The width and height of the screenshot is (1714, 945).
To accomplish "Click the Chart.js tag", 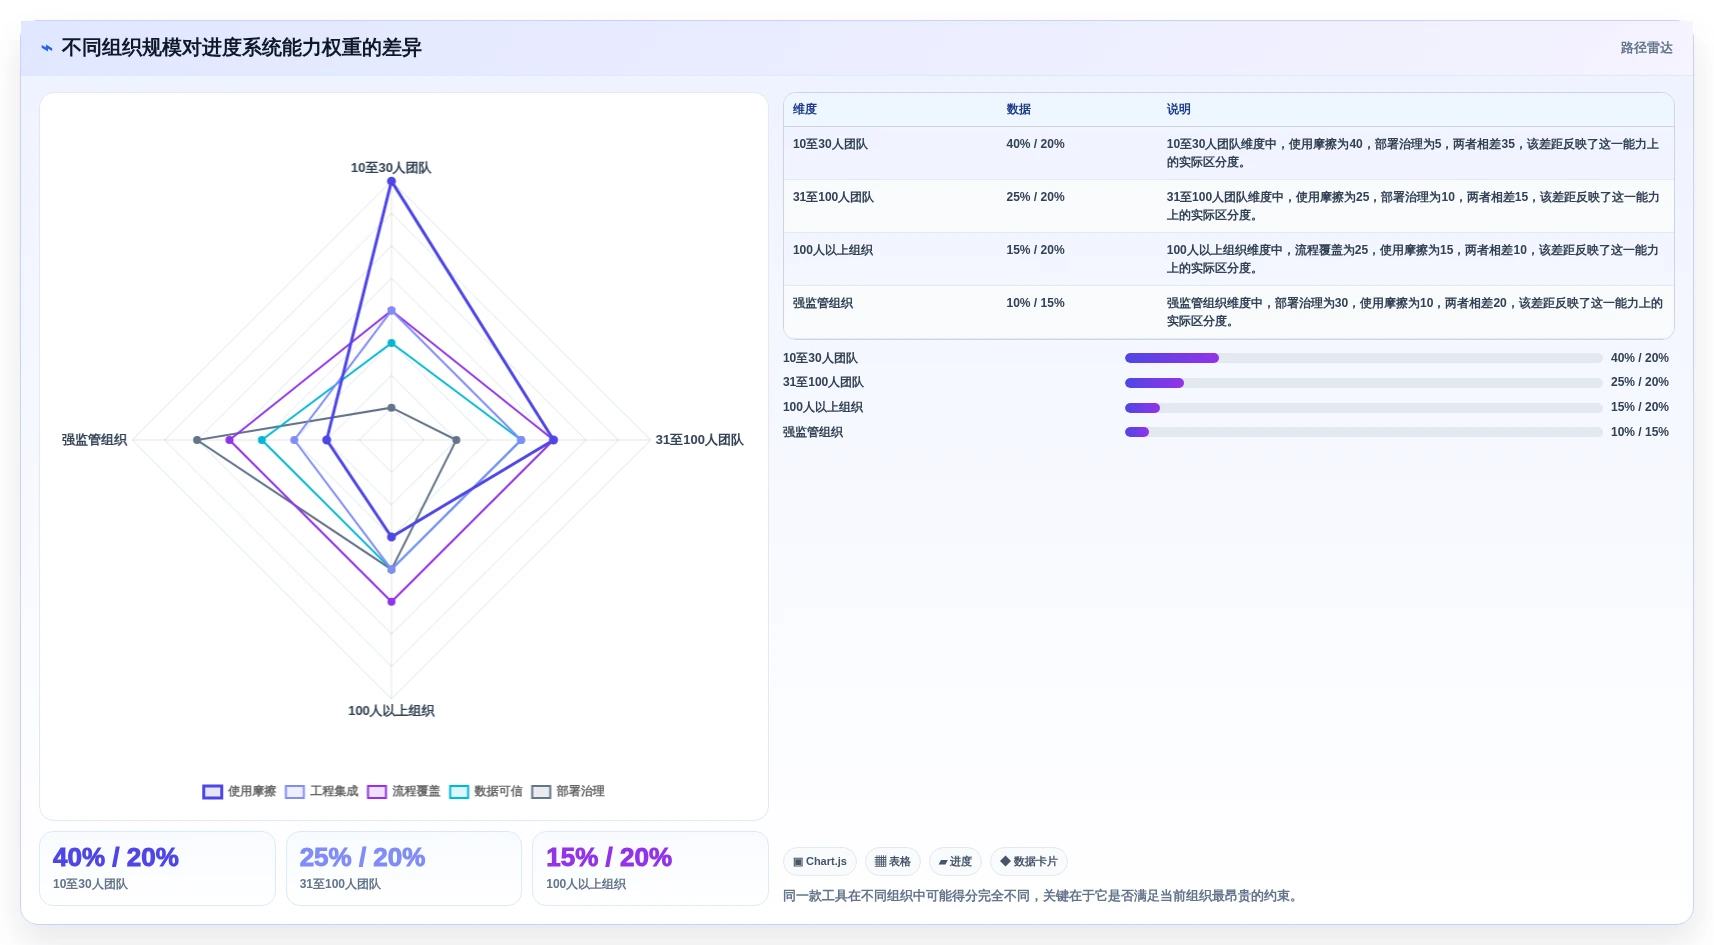I will [x=820, y=861].
